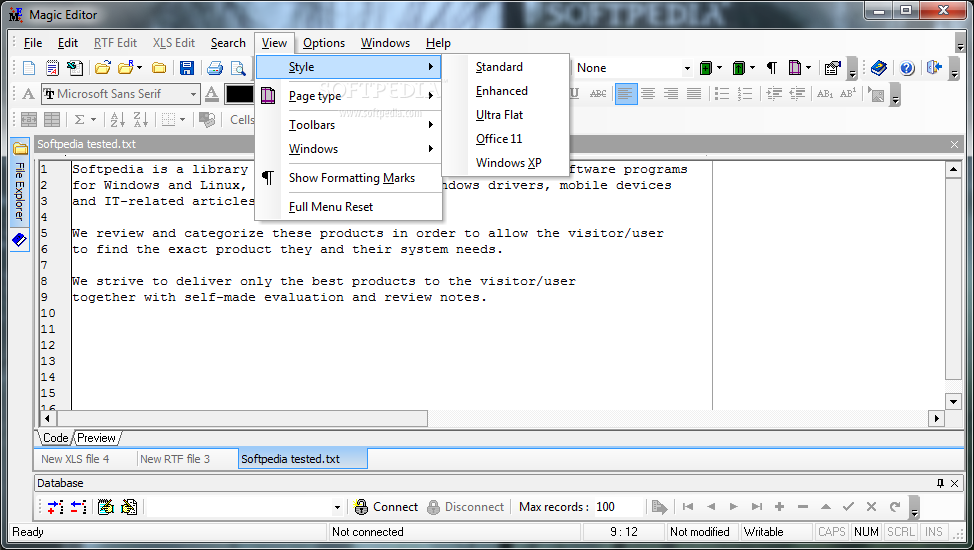
Task: Click the sort descending Z-A icon
Action: coord(141,119)
